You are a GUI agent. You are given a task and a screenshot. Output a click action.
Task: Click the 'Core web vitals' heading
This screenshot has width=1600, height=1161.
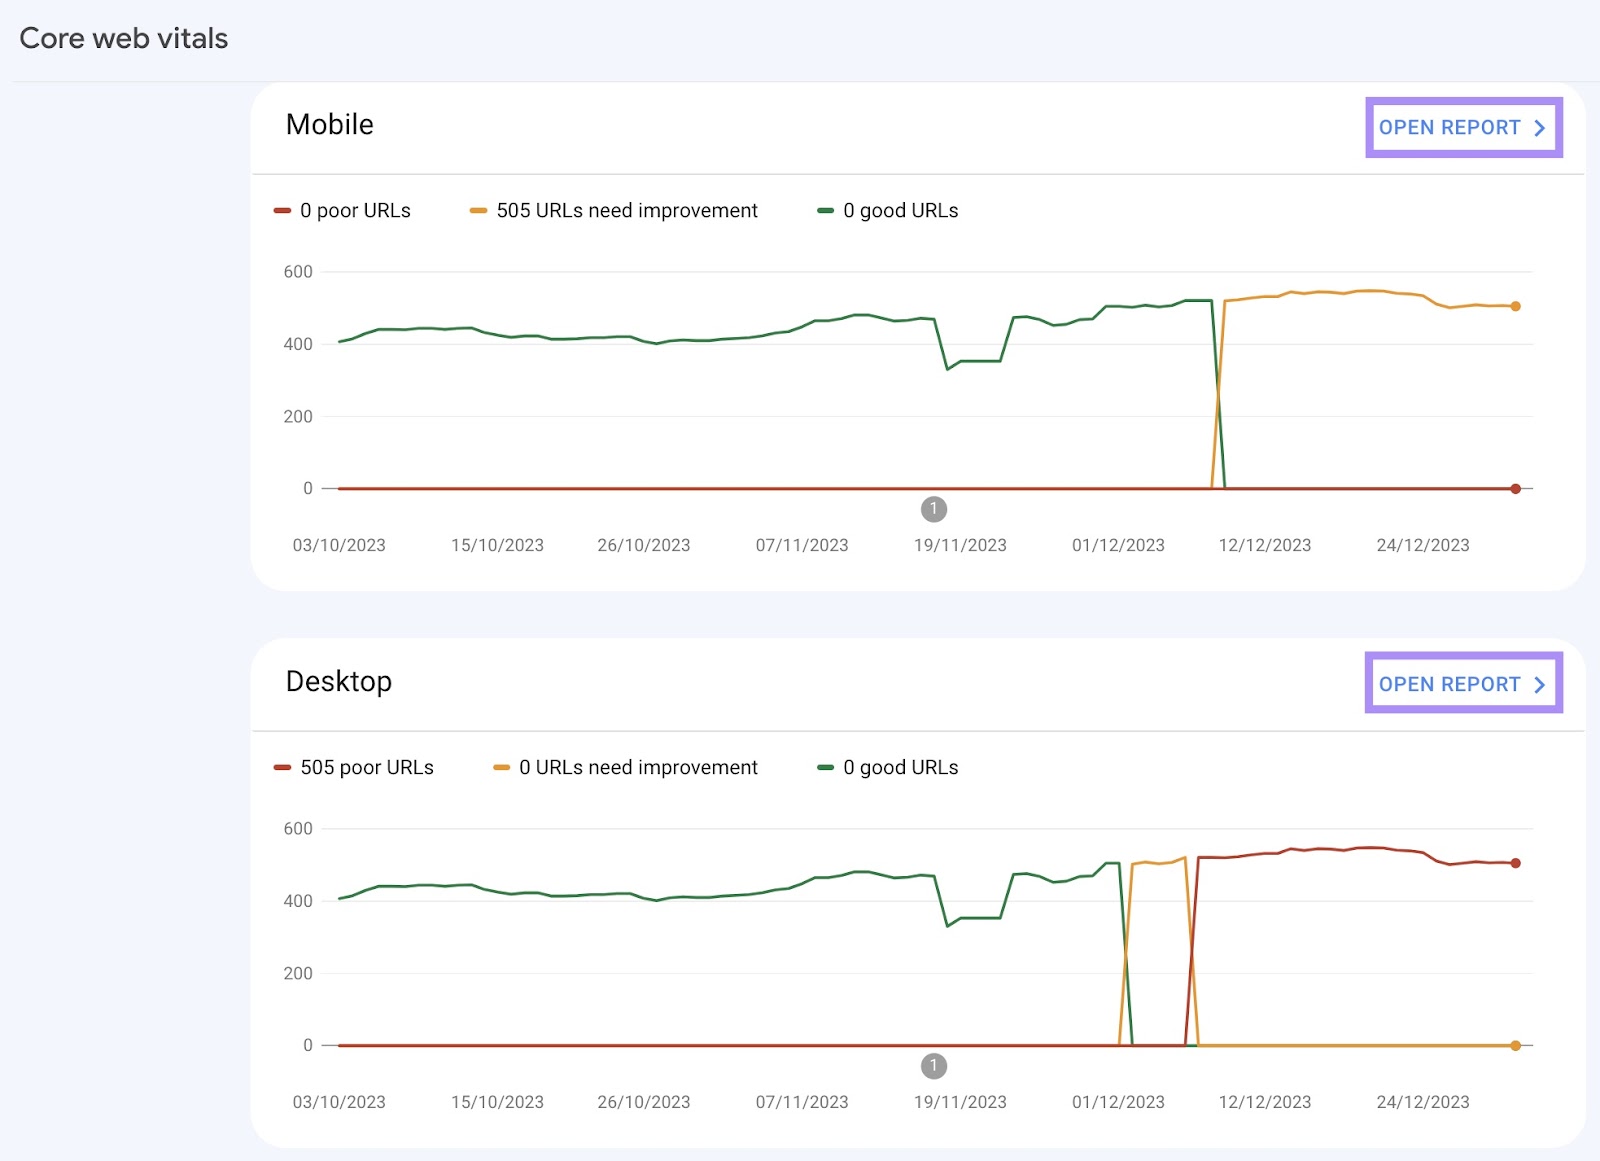coord(123,38)
